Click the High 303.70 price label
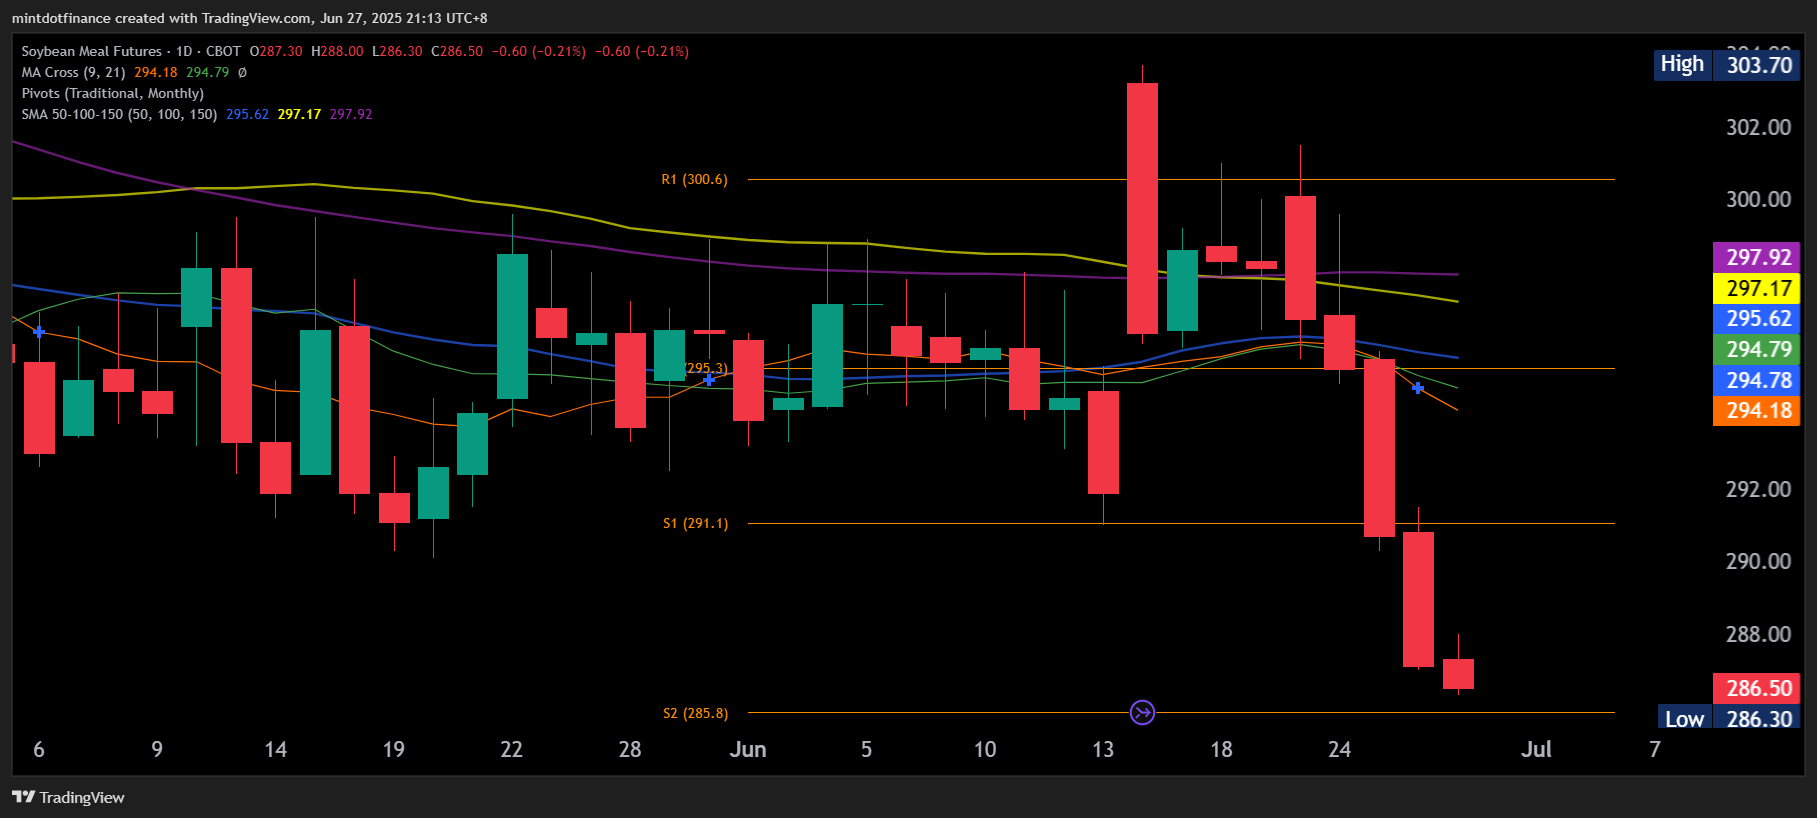Image resolution: width=1817 pixels, height=818 pixels. (x=1727, y=65)
